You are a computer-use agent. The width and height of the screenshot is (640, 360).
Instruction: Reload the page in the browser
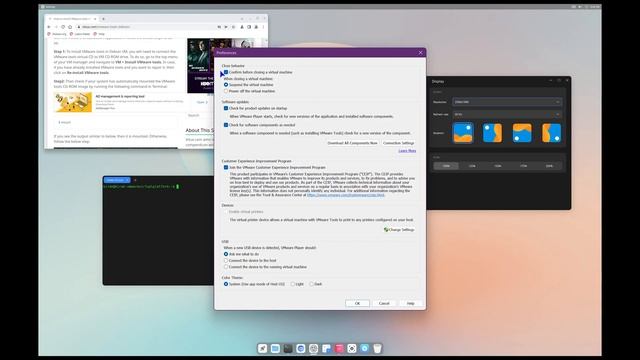pos(63,27)
